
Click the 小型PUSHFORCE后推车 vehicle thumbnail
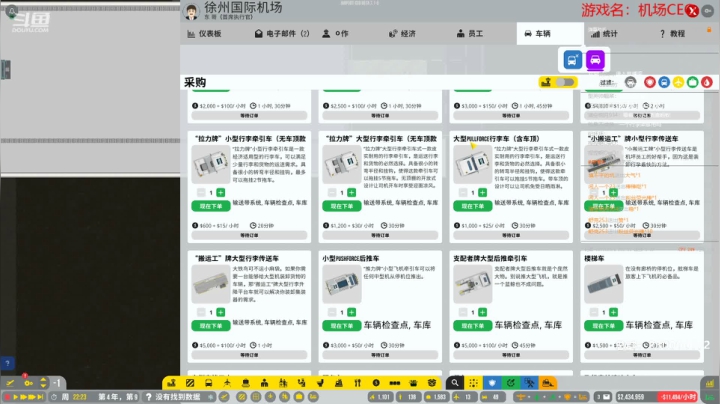pyautogui.click(x=342, y=284)
